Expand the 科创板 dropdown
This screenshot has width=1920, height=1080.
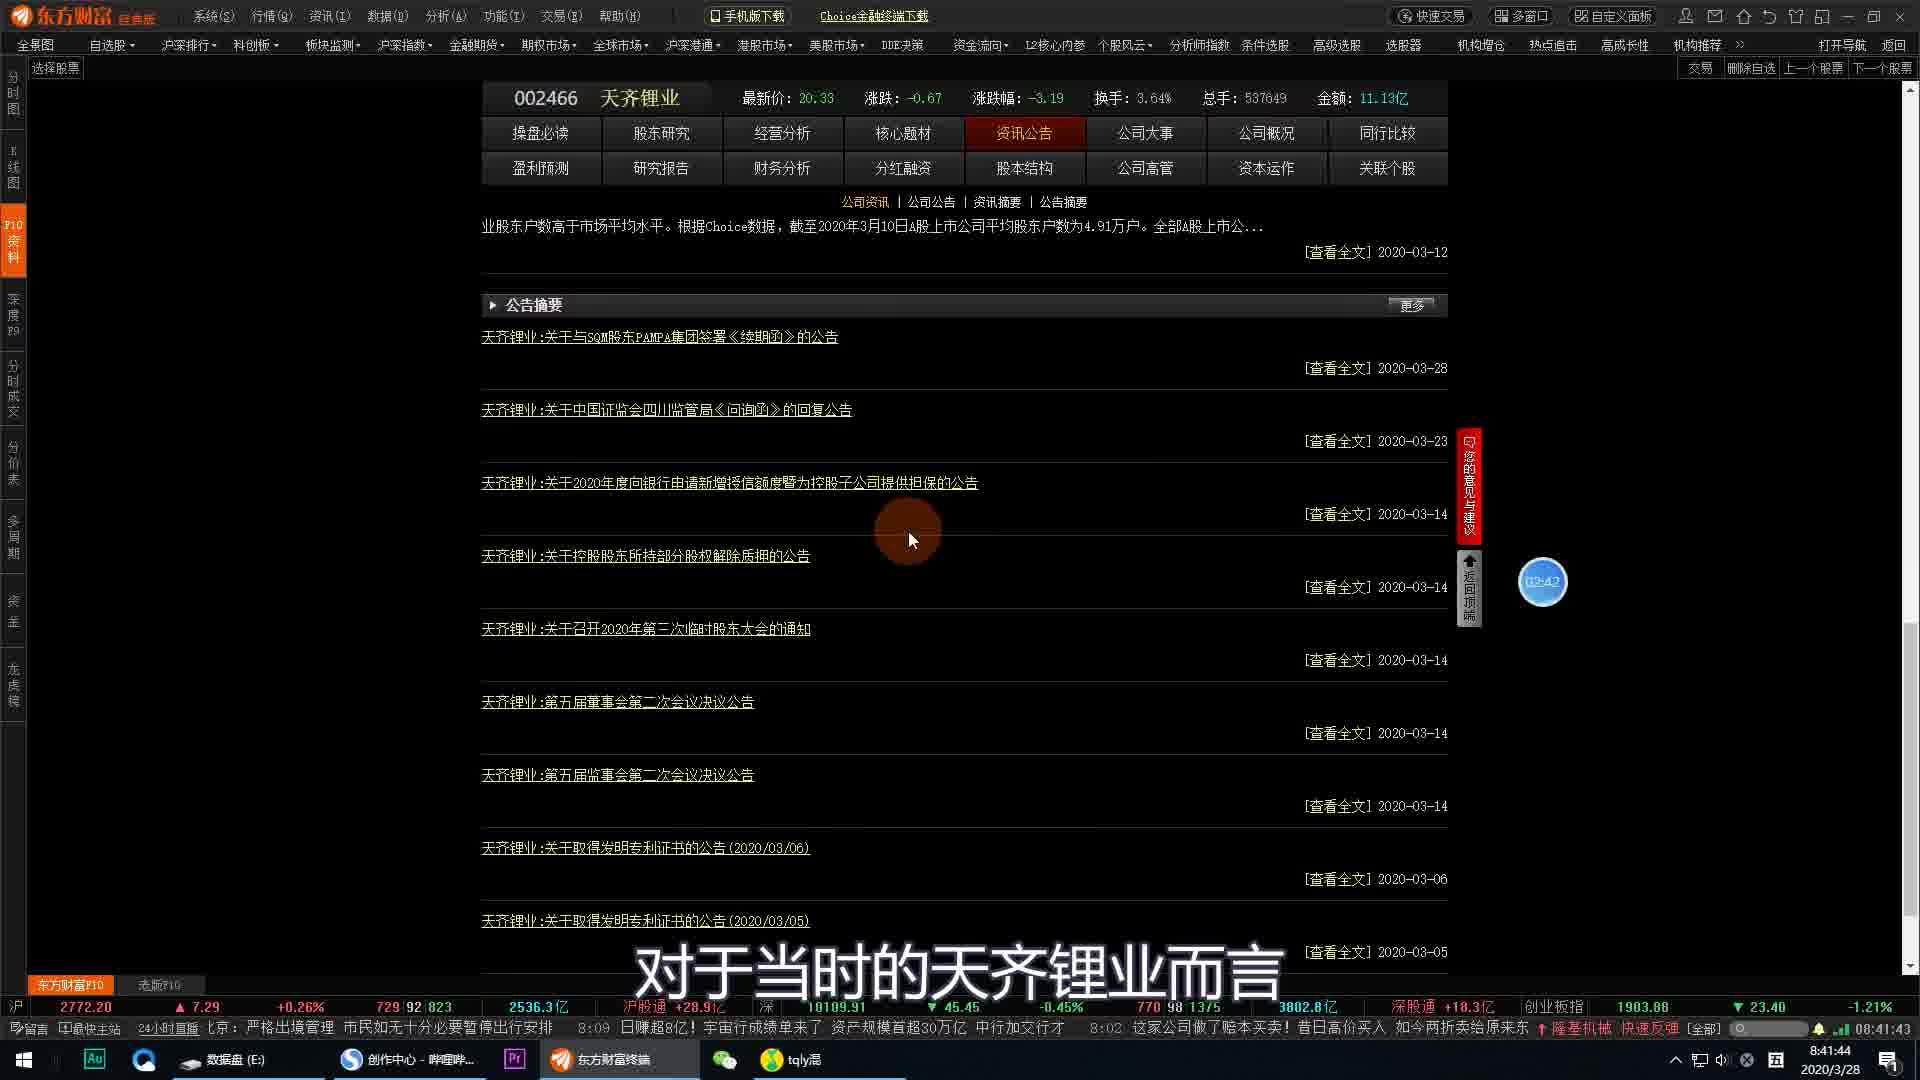point(256,45)
